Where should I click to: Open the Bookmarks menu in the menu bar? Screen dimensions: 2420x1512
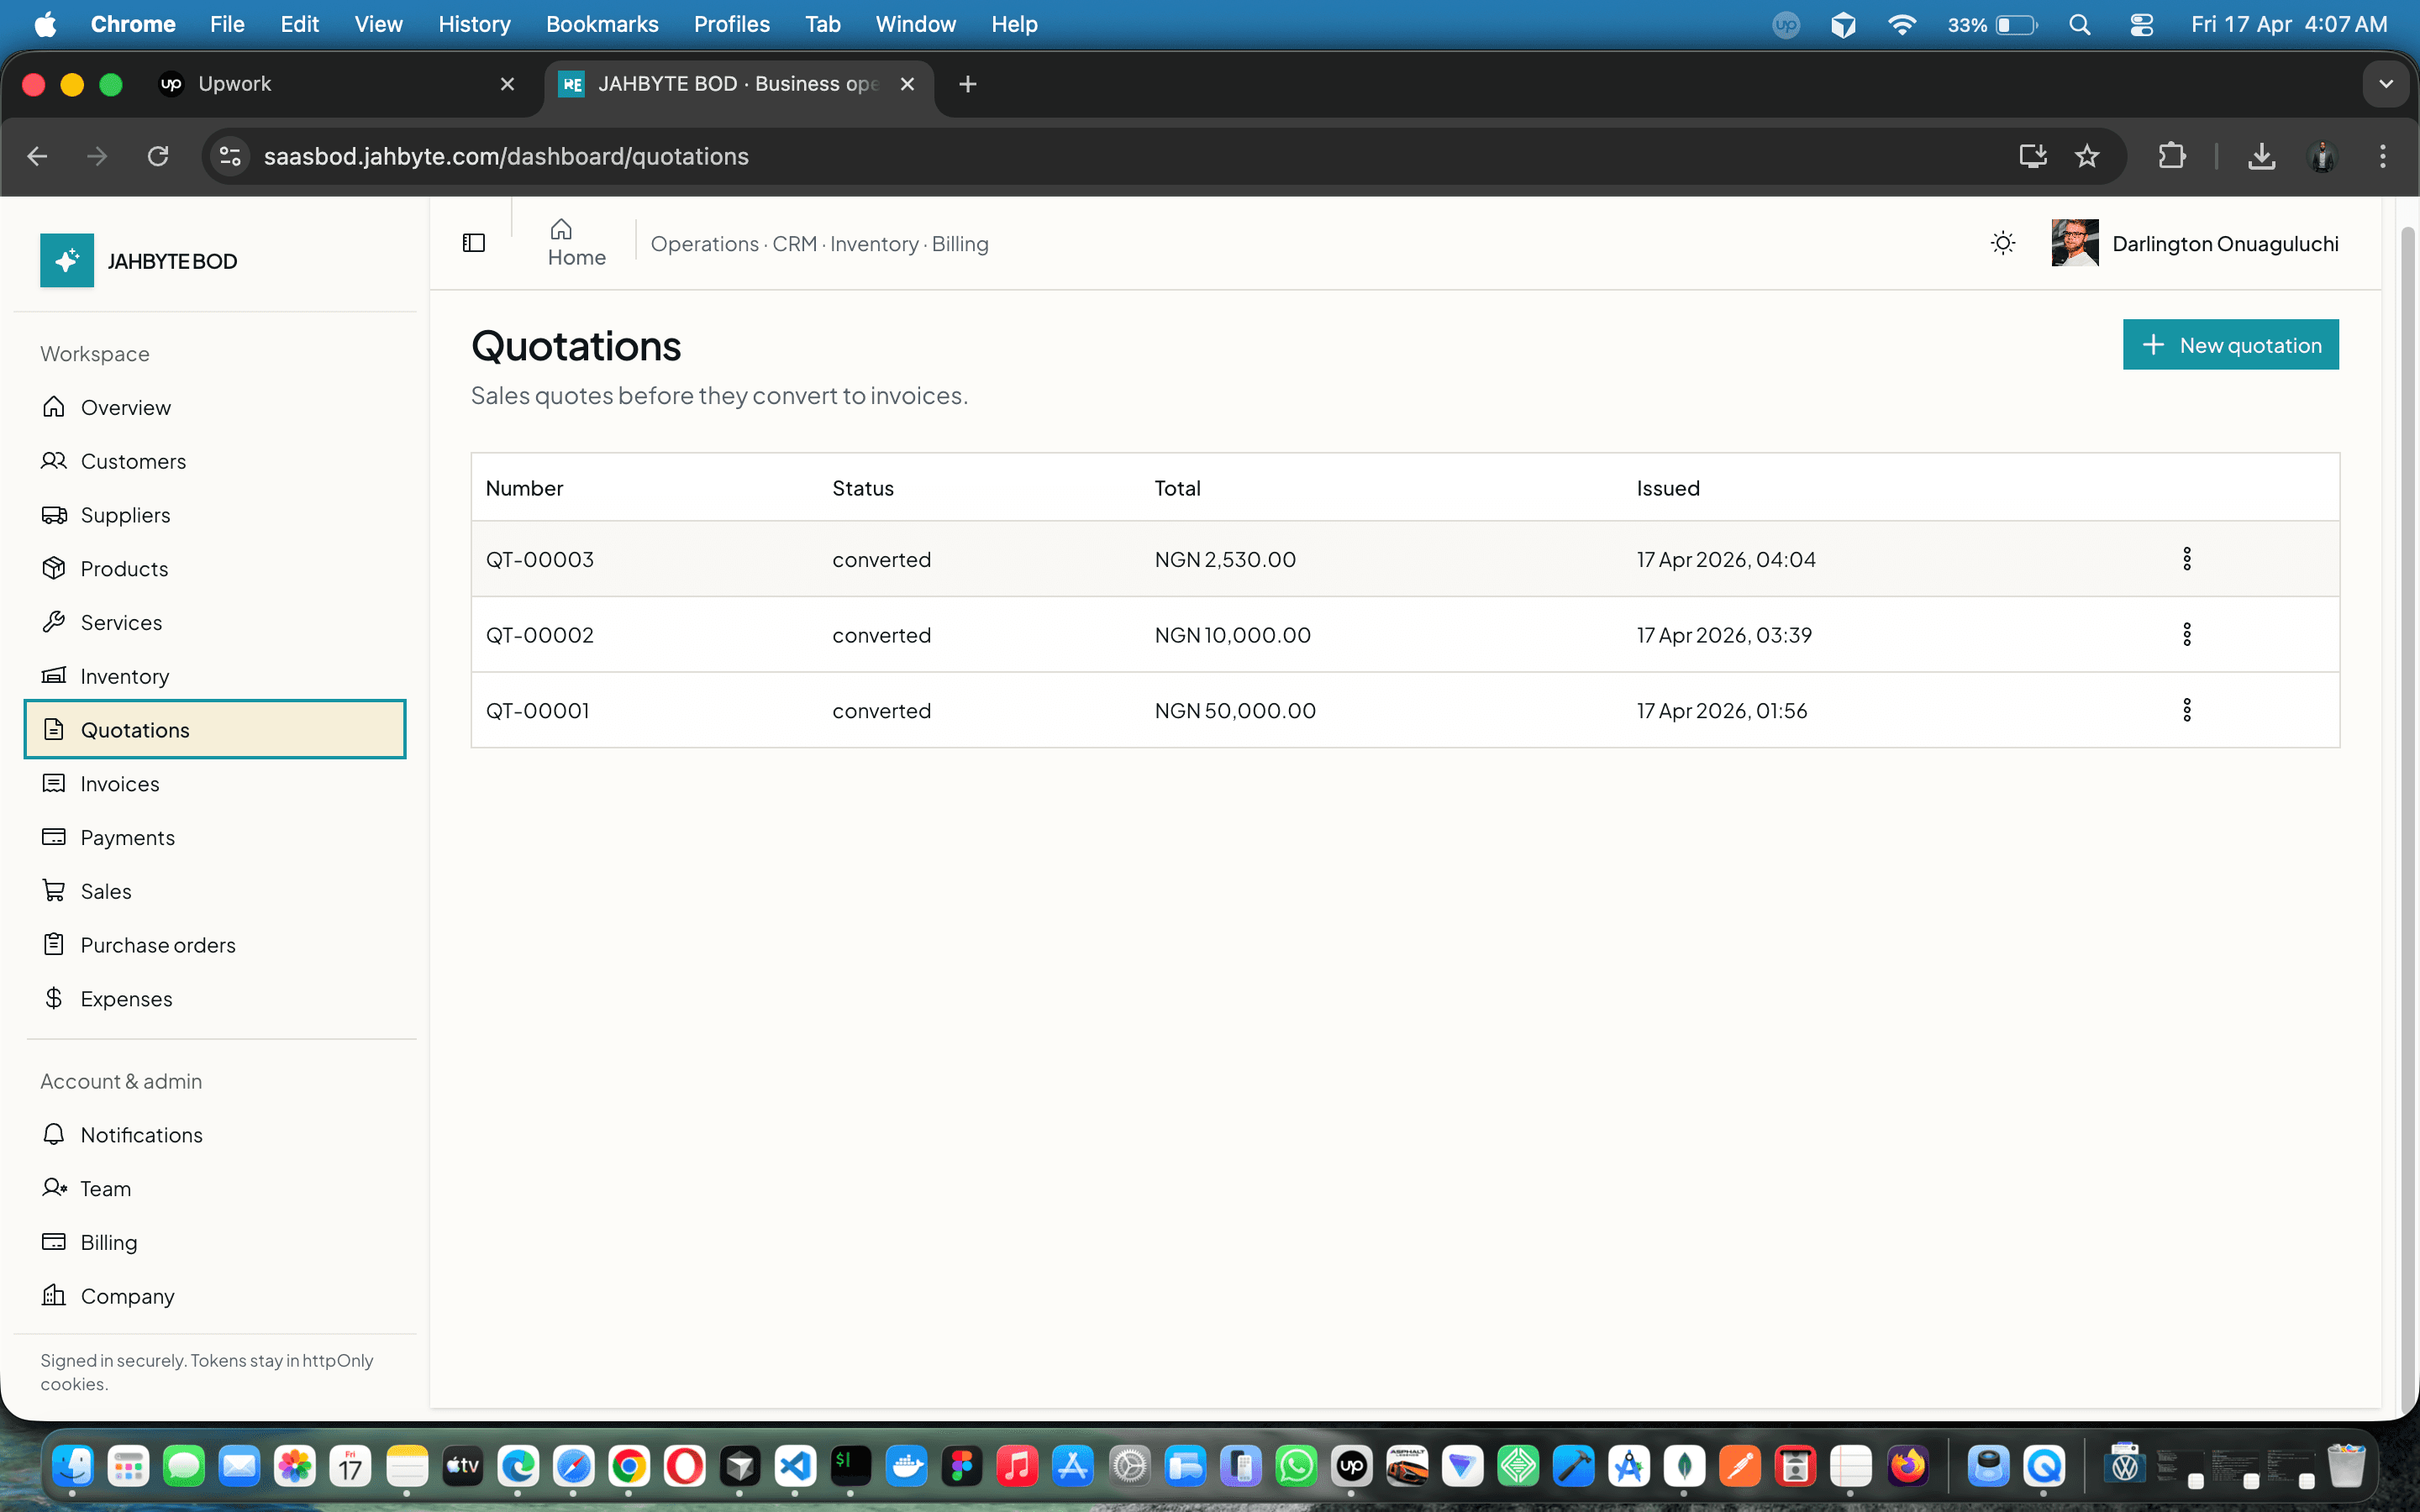602,24
